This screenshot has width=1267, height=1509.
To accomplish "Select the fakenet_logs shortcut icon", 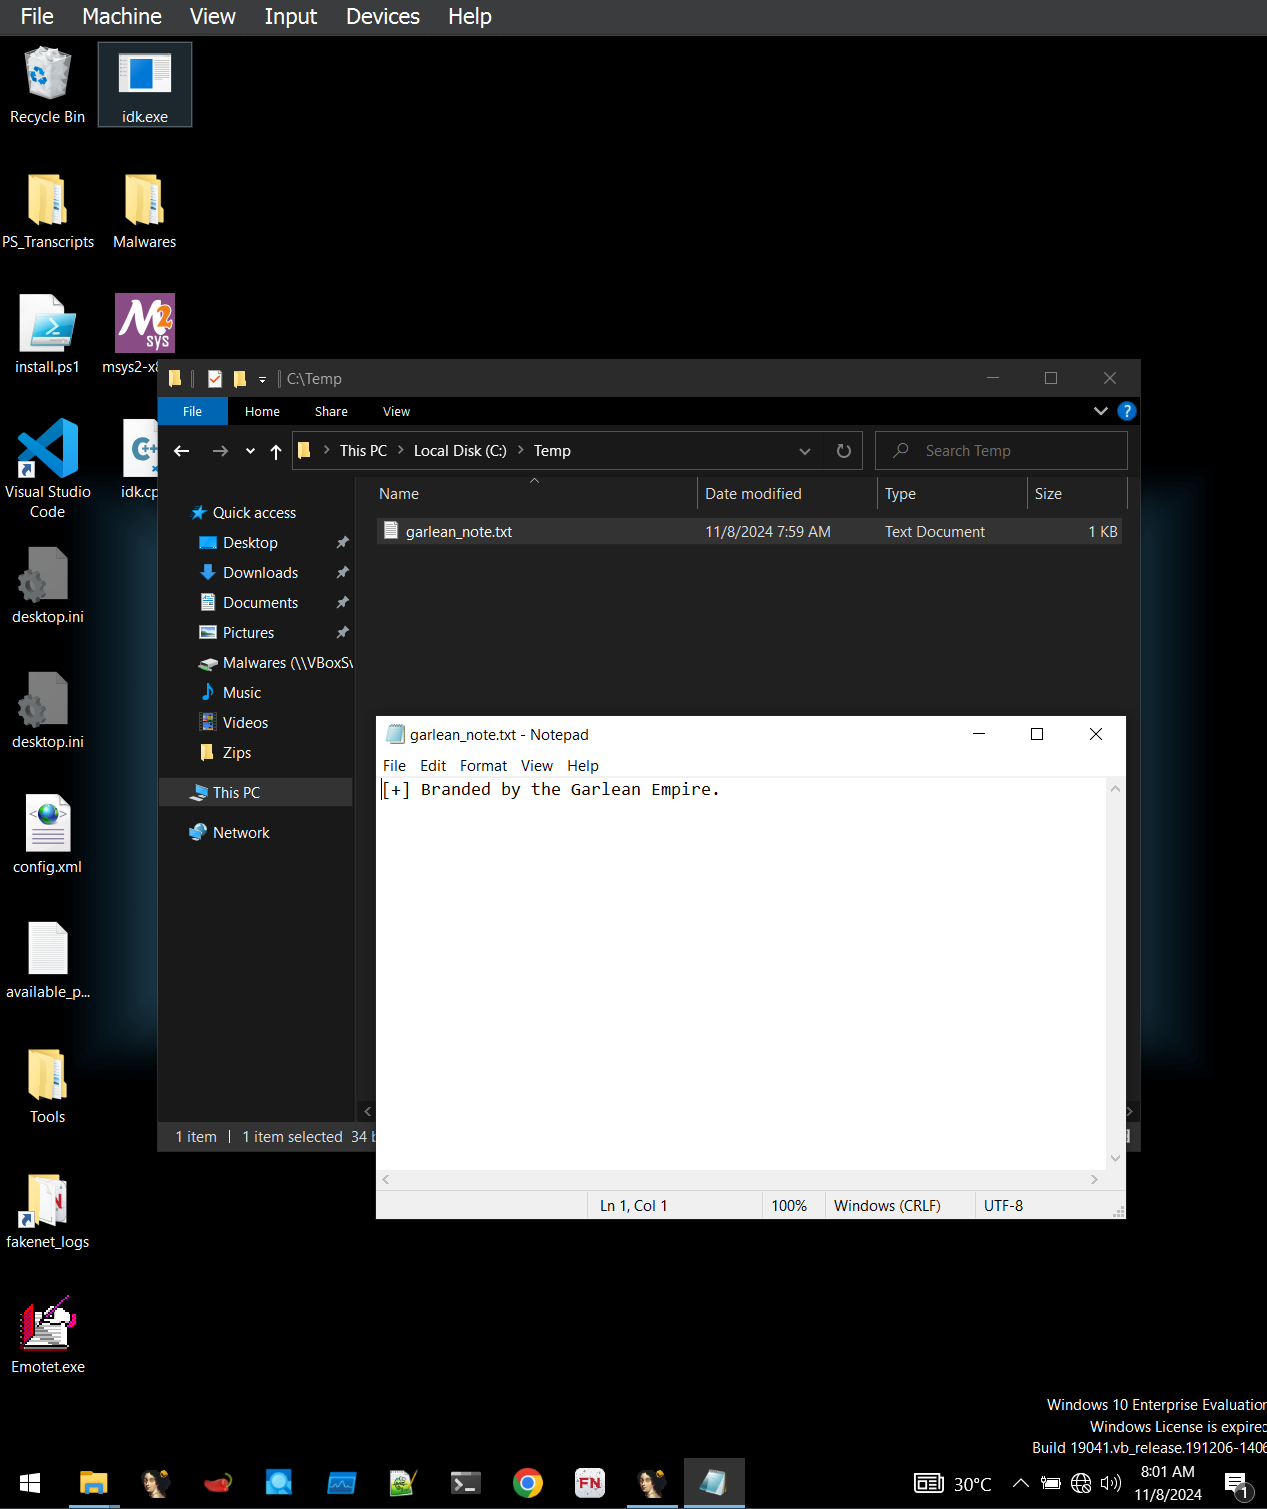I will pos(47,1211).
